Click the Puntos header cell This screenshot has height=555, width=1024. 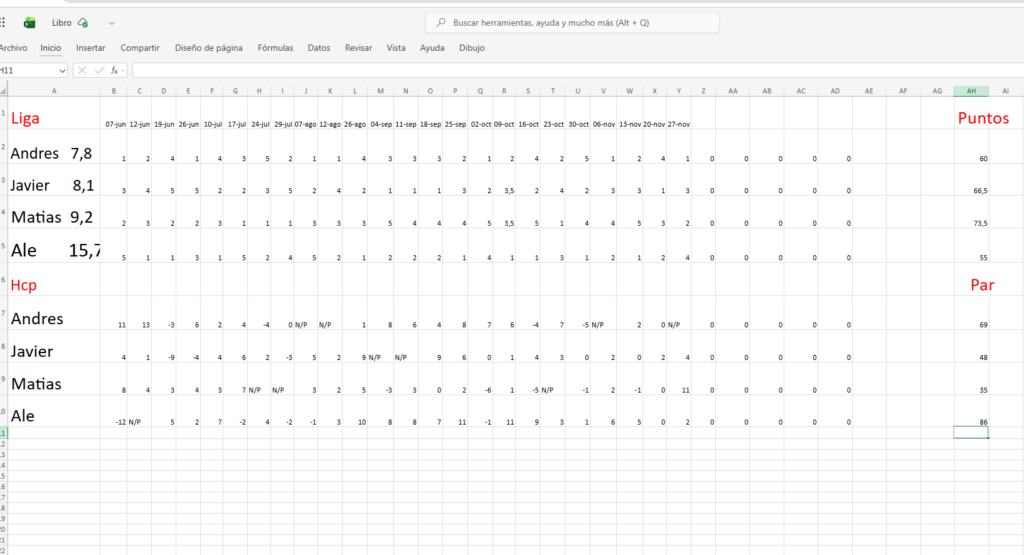point(983,119)
